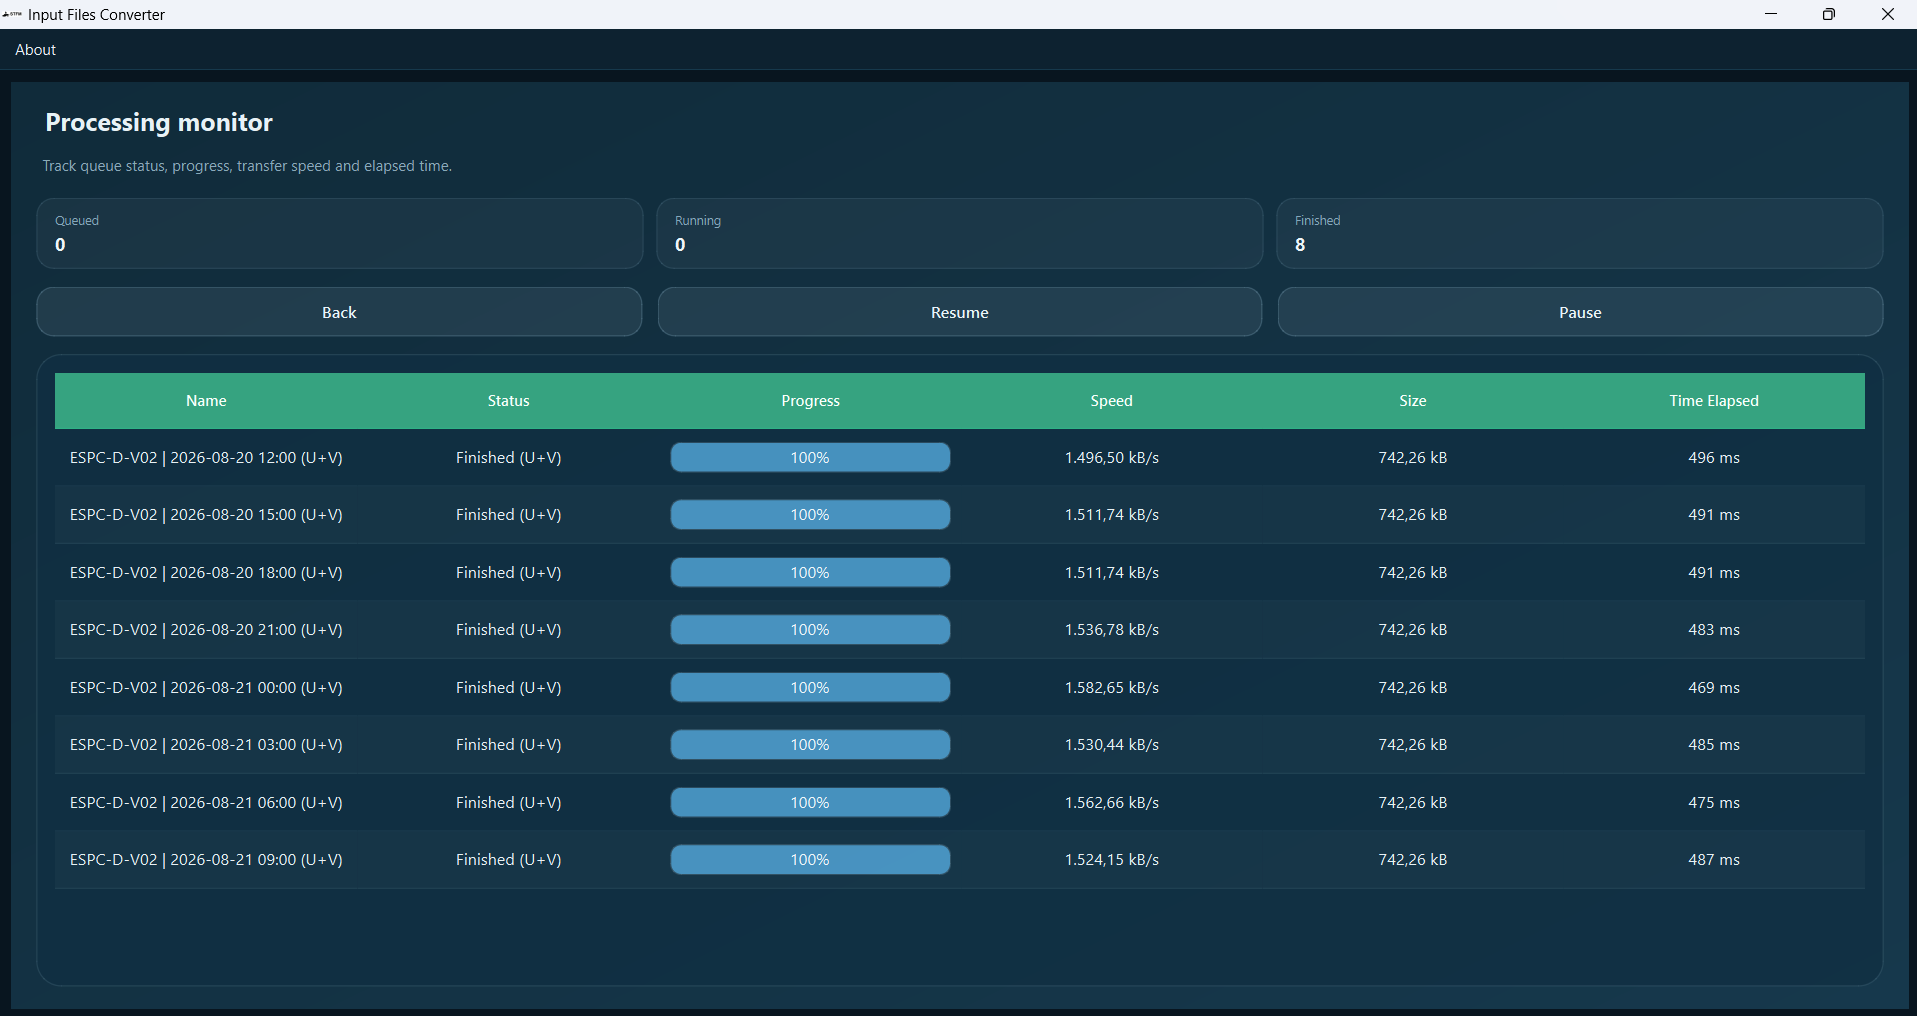
Task: Select row 2026-08-20 15:00 (U+V) name
Action: [x=206, y=515]
